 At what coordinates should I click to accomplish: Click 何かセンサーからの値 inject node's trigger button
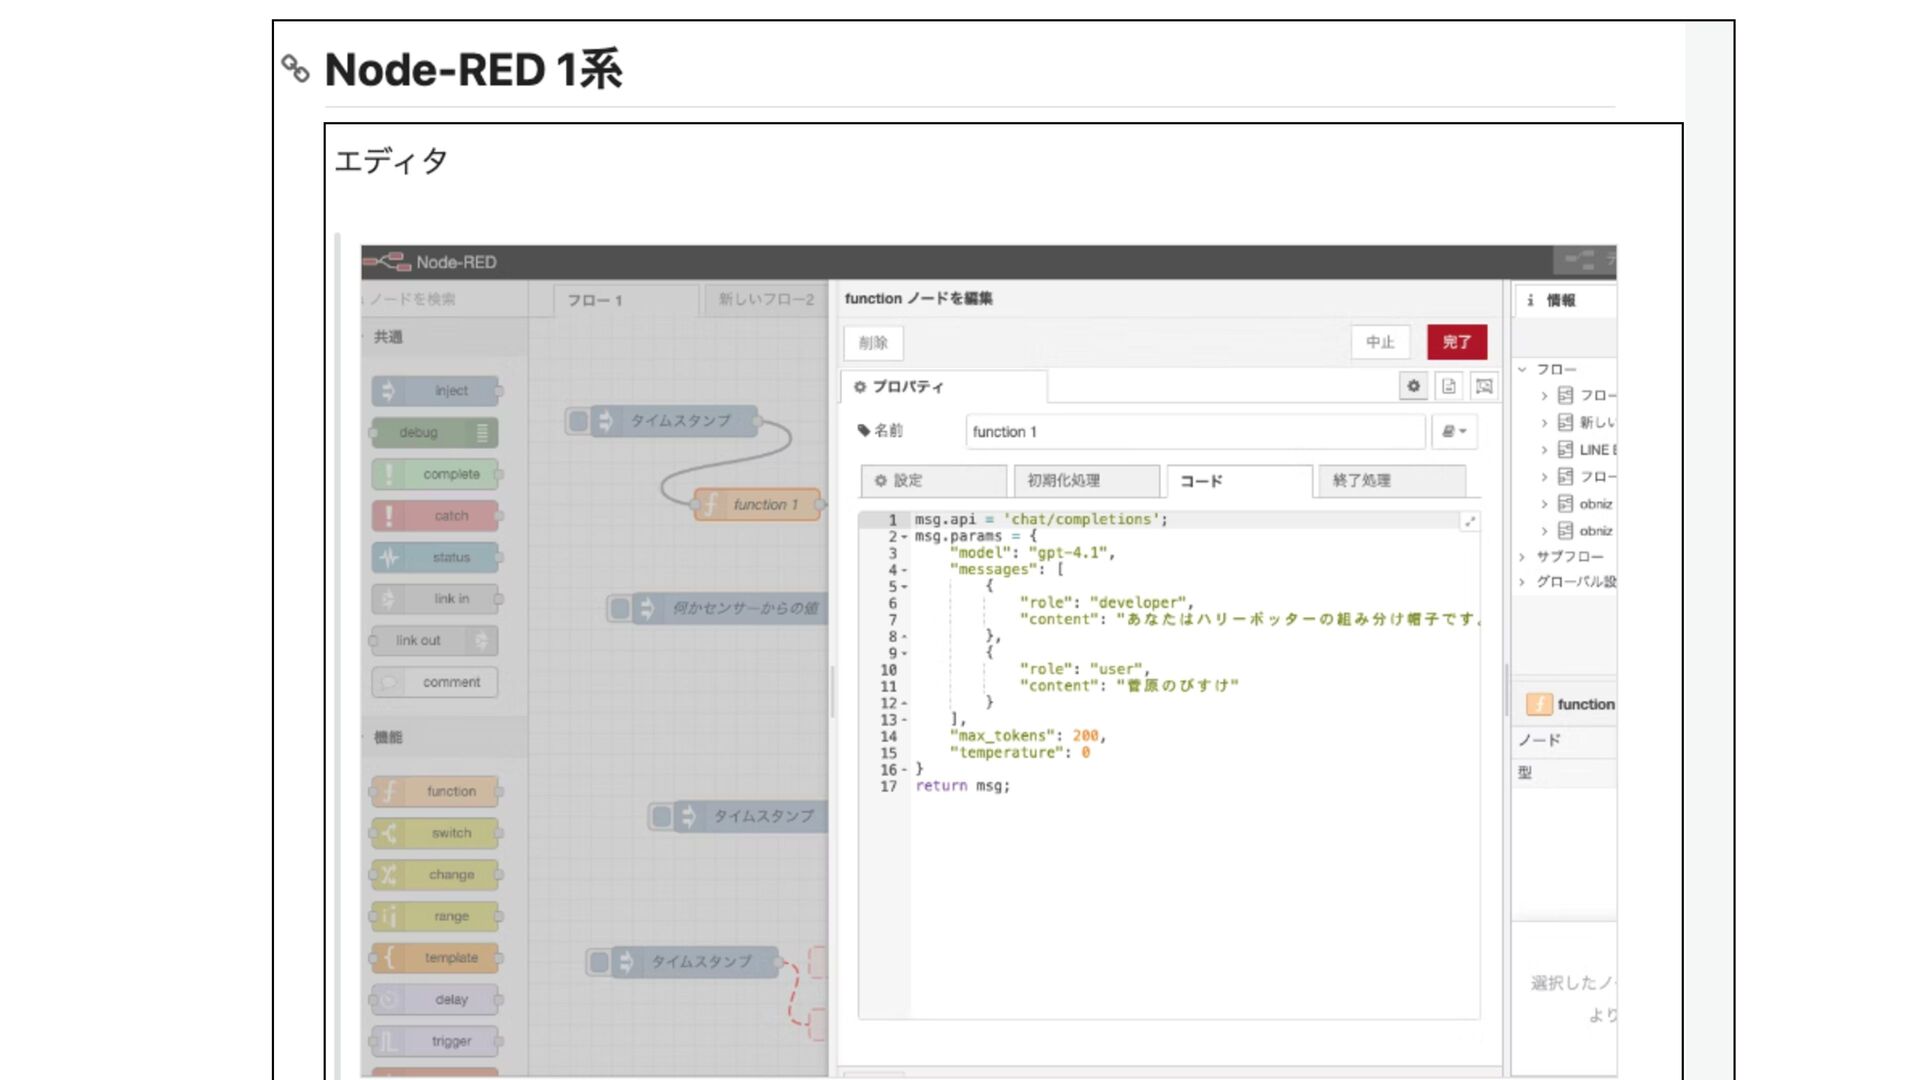pos(620,608)
